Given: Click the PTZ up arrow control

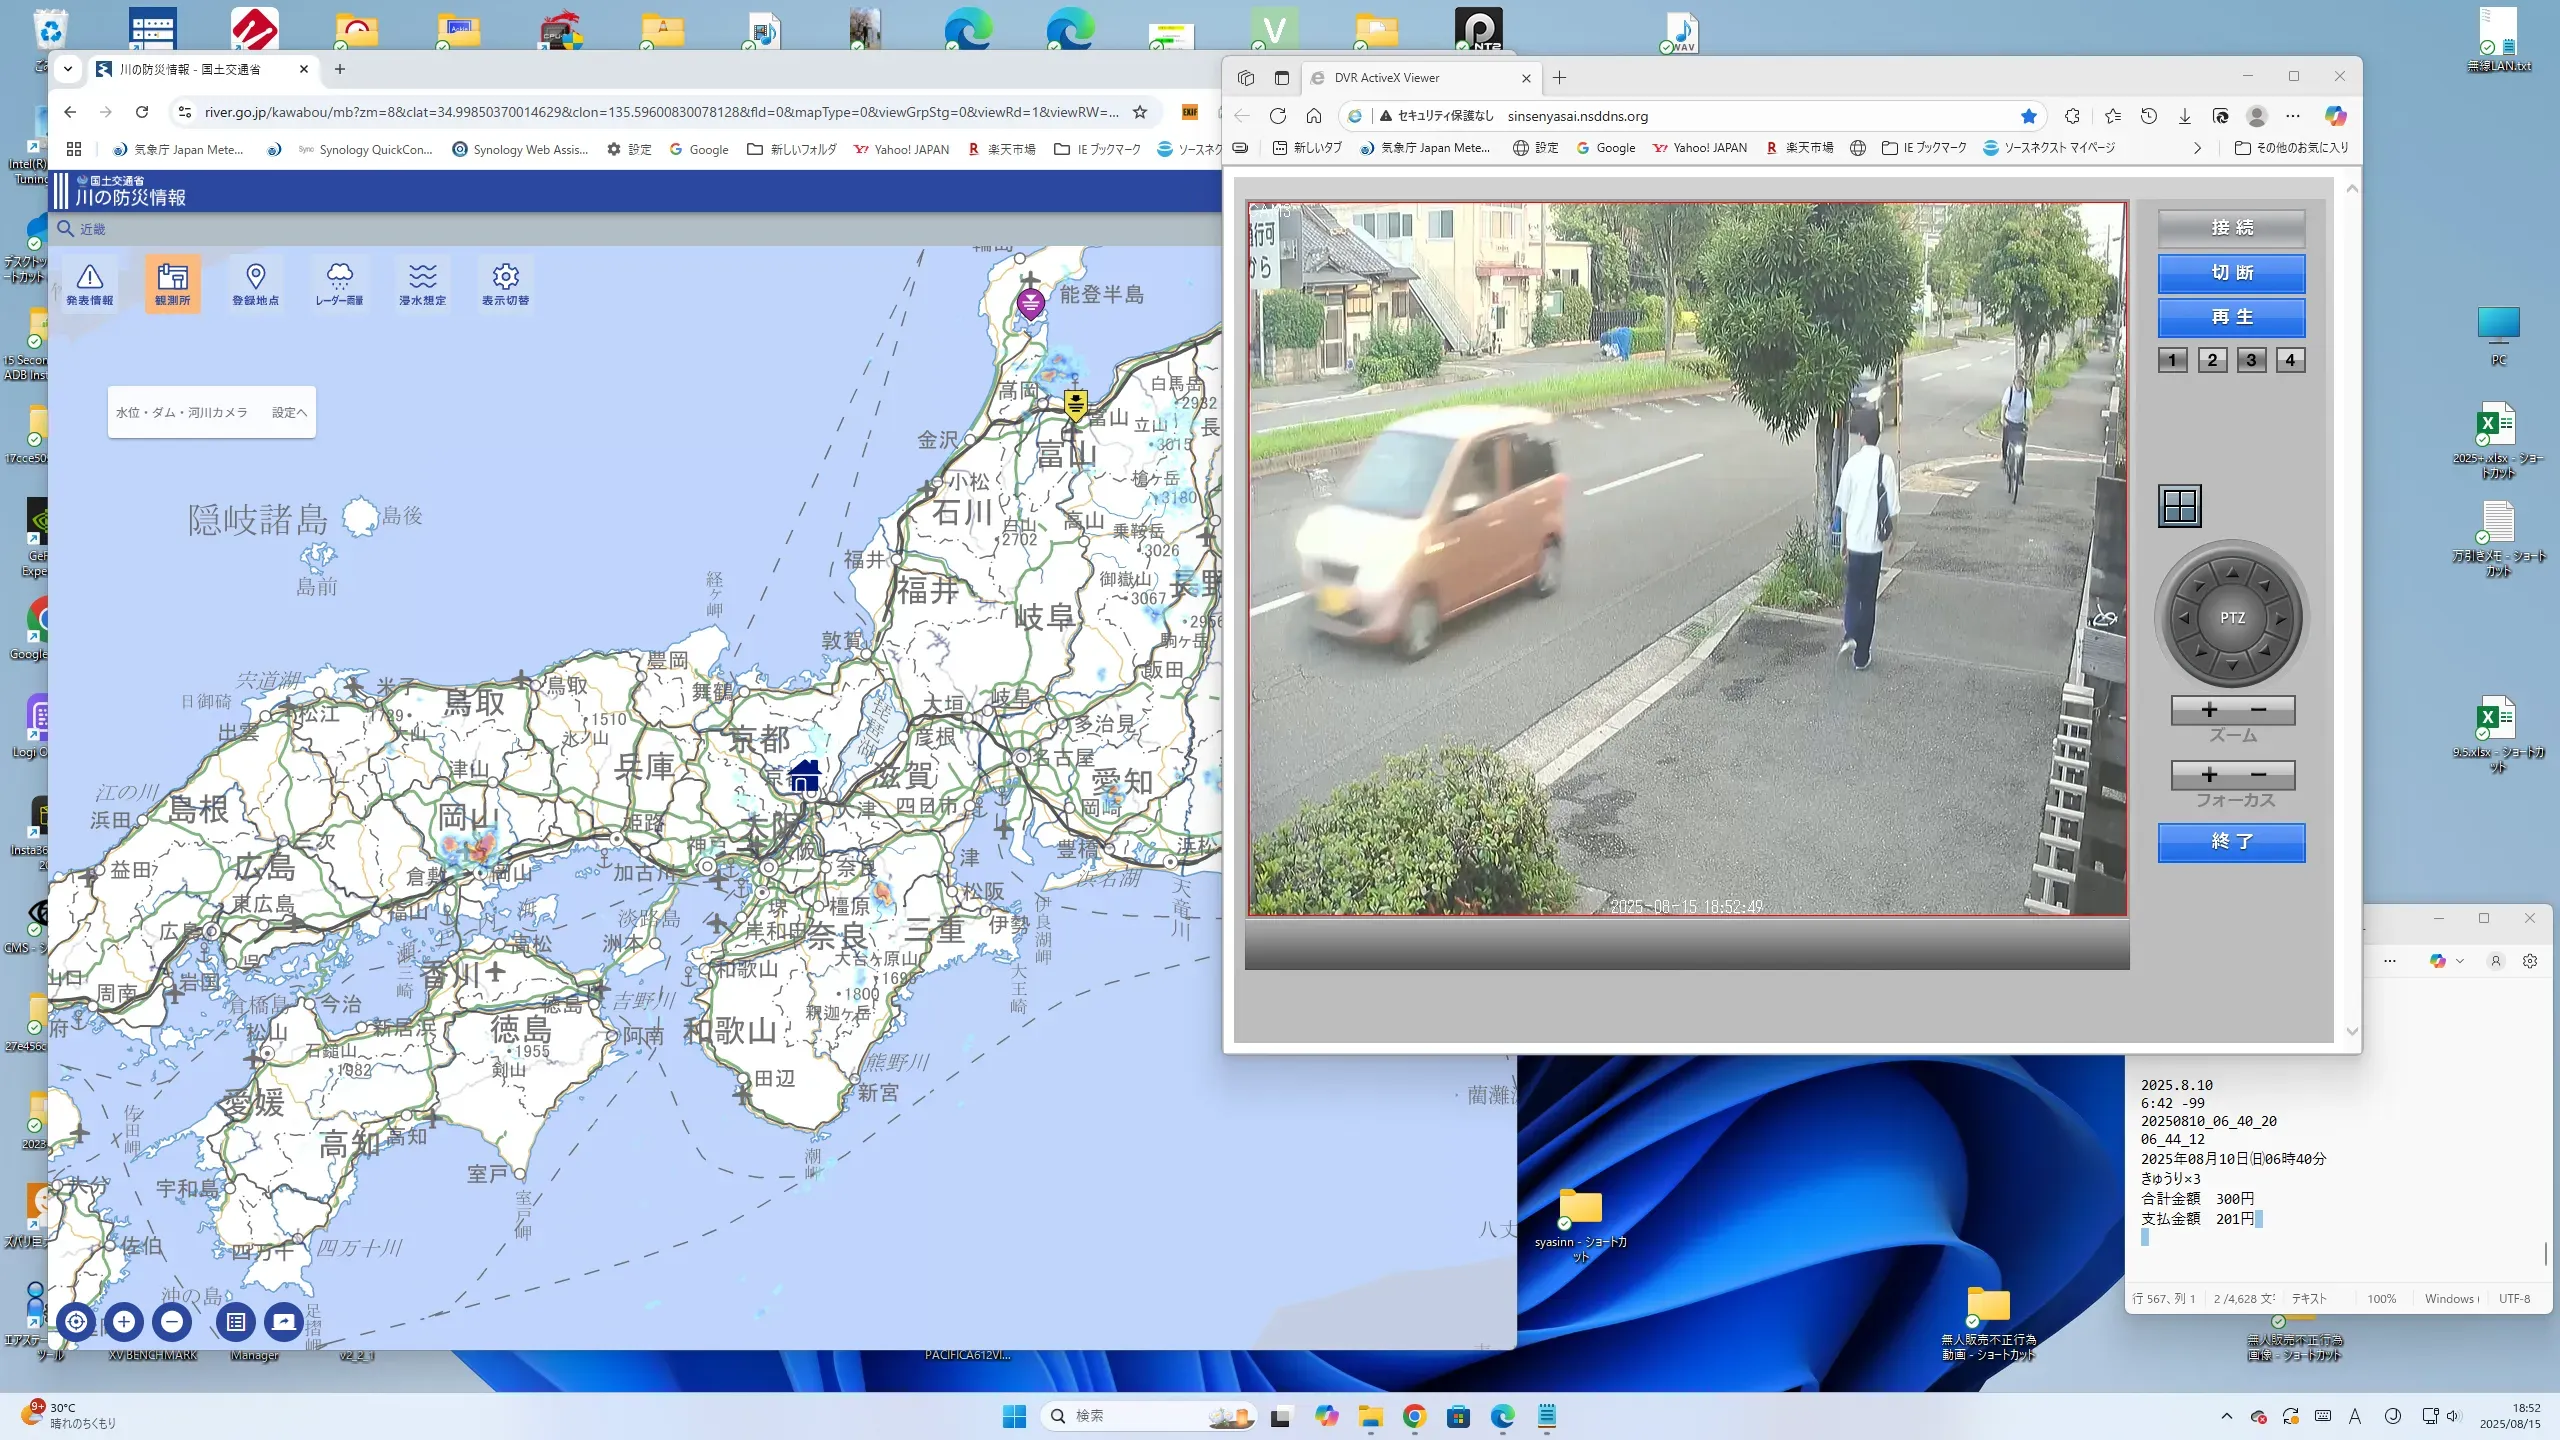Looking at the screenshot, I should (2232, 573).
